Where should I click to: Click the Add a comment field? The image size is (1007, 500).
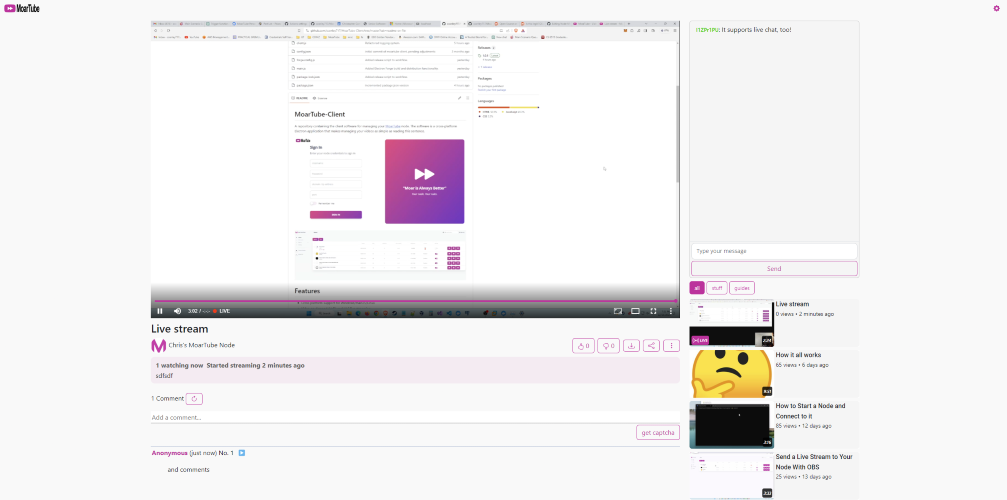[x=415, y=417]
